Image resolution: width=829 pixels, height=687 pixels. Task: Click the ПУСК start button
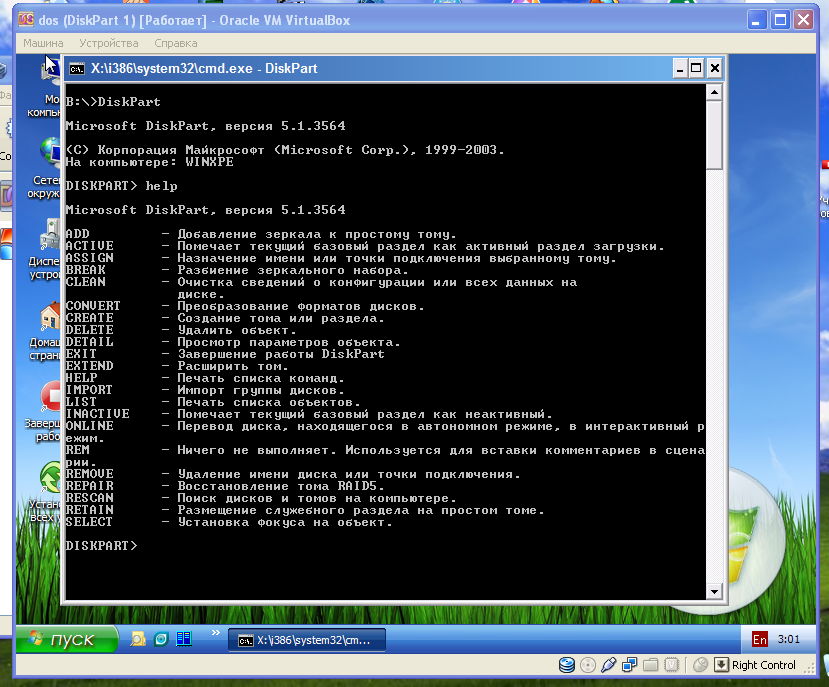62,640
